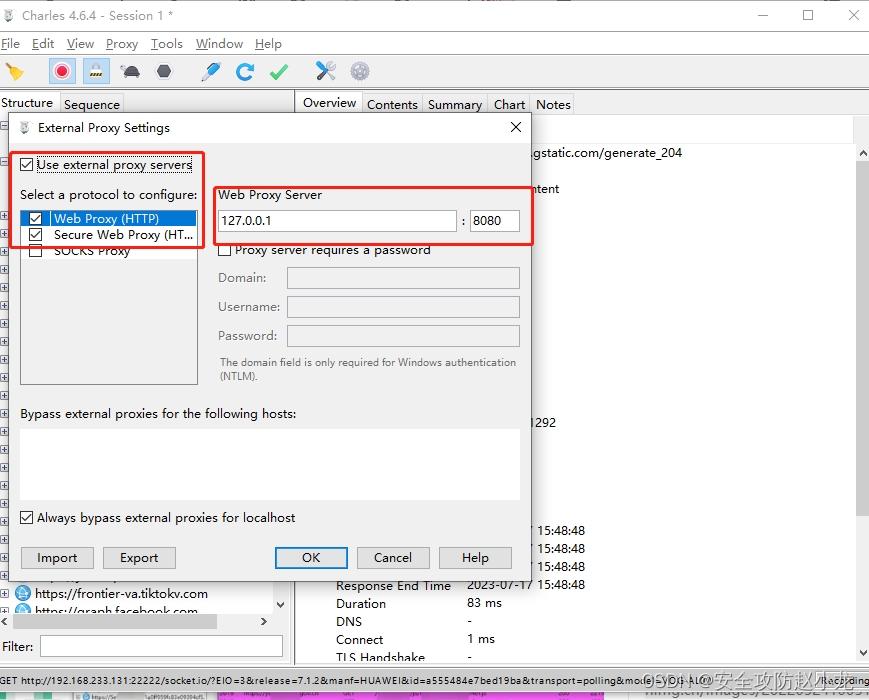Open the Tools wrench icon
Screen dimensions: 869x700
(x=326, y=71)
